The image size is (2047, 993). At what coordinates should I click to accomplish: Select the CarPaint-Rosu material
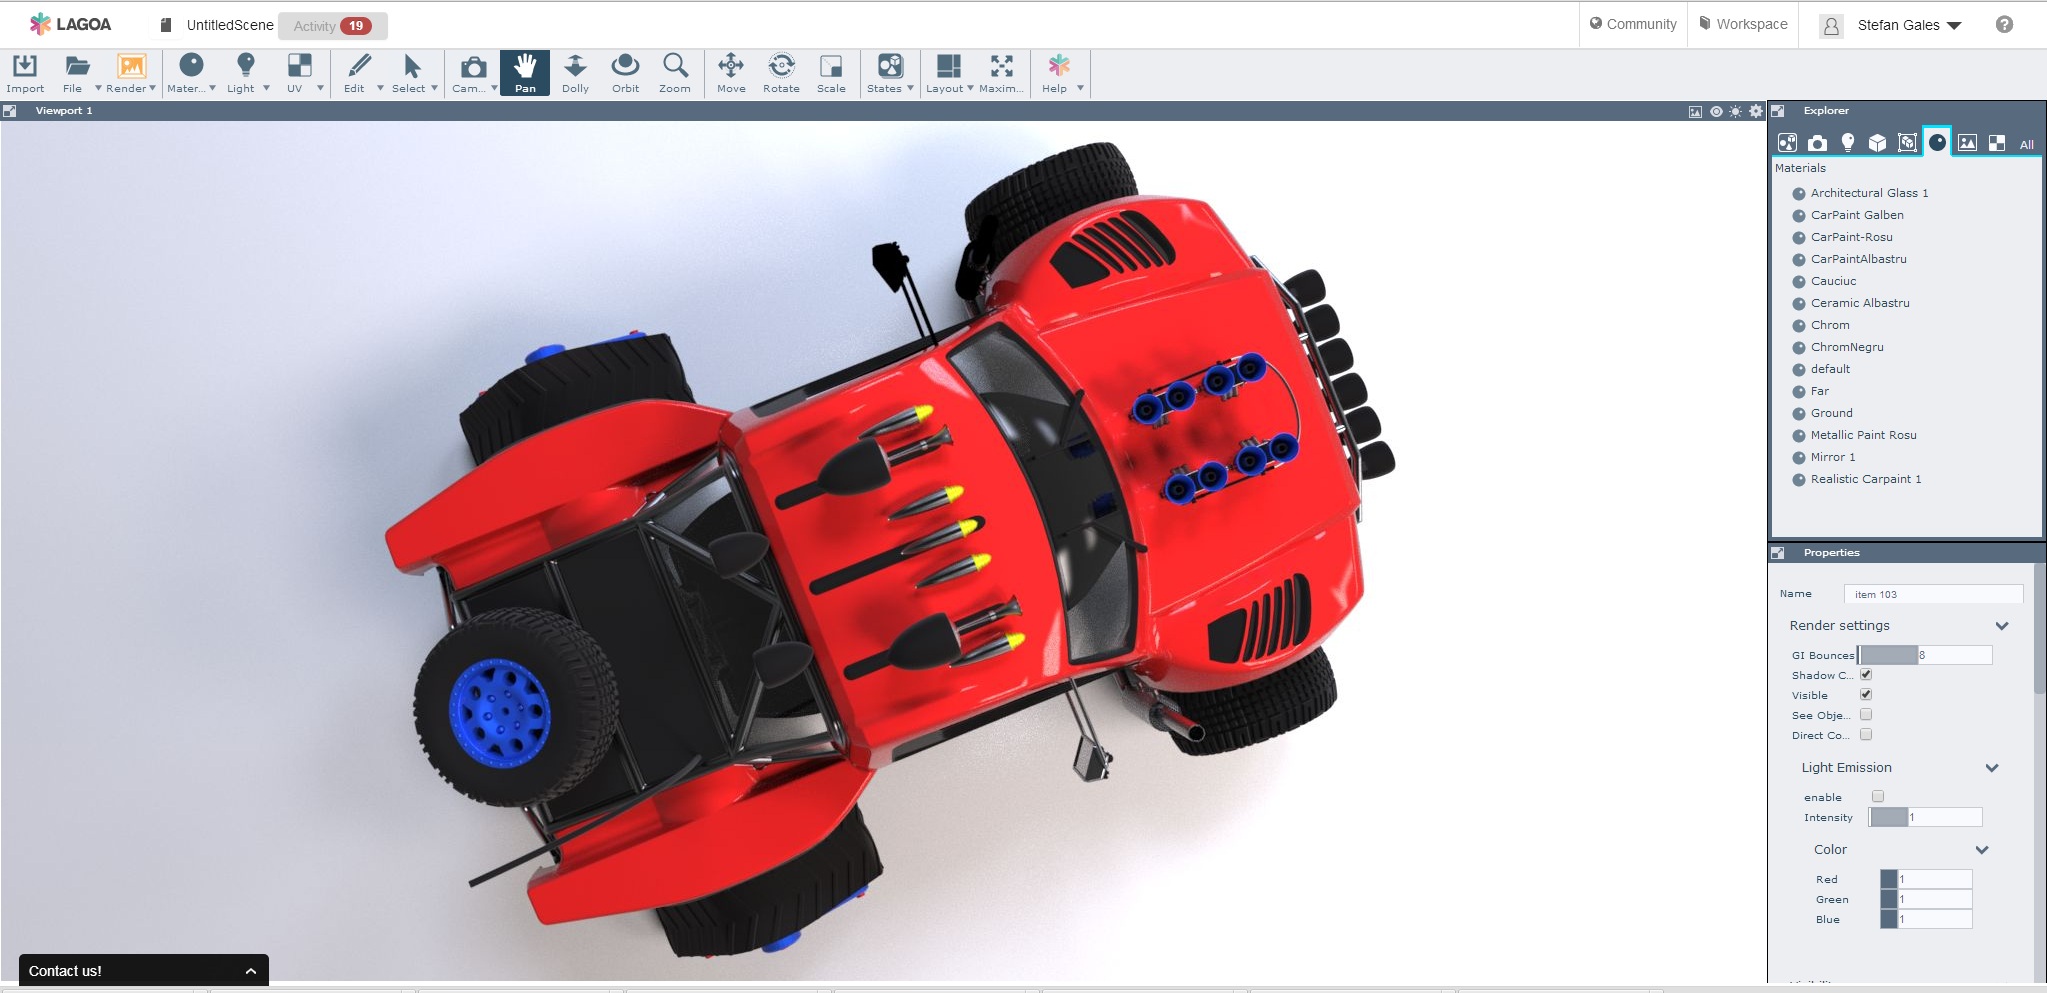point(1851,237)
